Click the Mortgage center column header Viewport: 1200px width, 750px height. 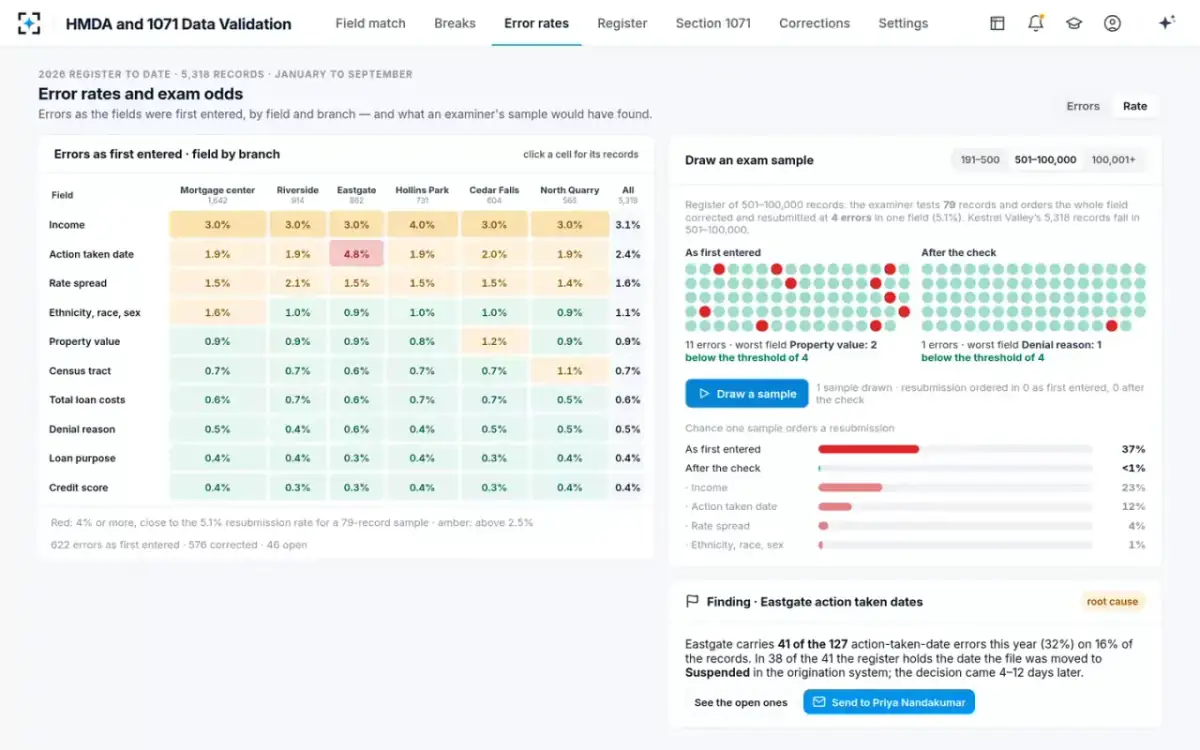(x=218, y=194)
